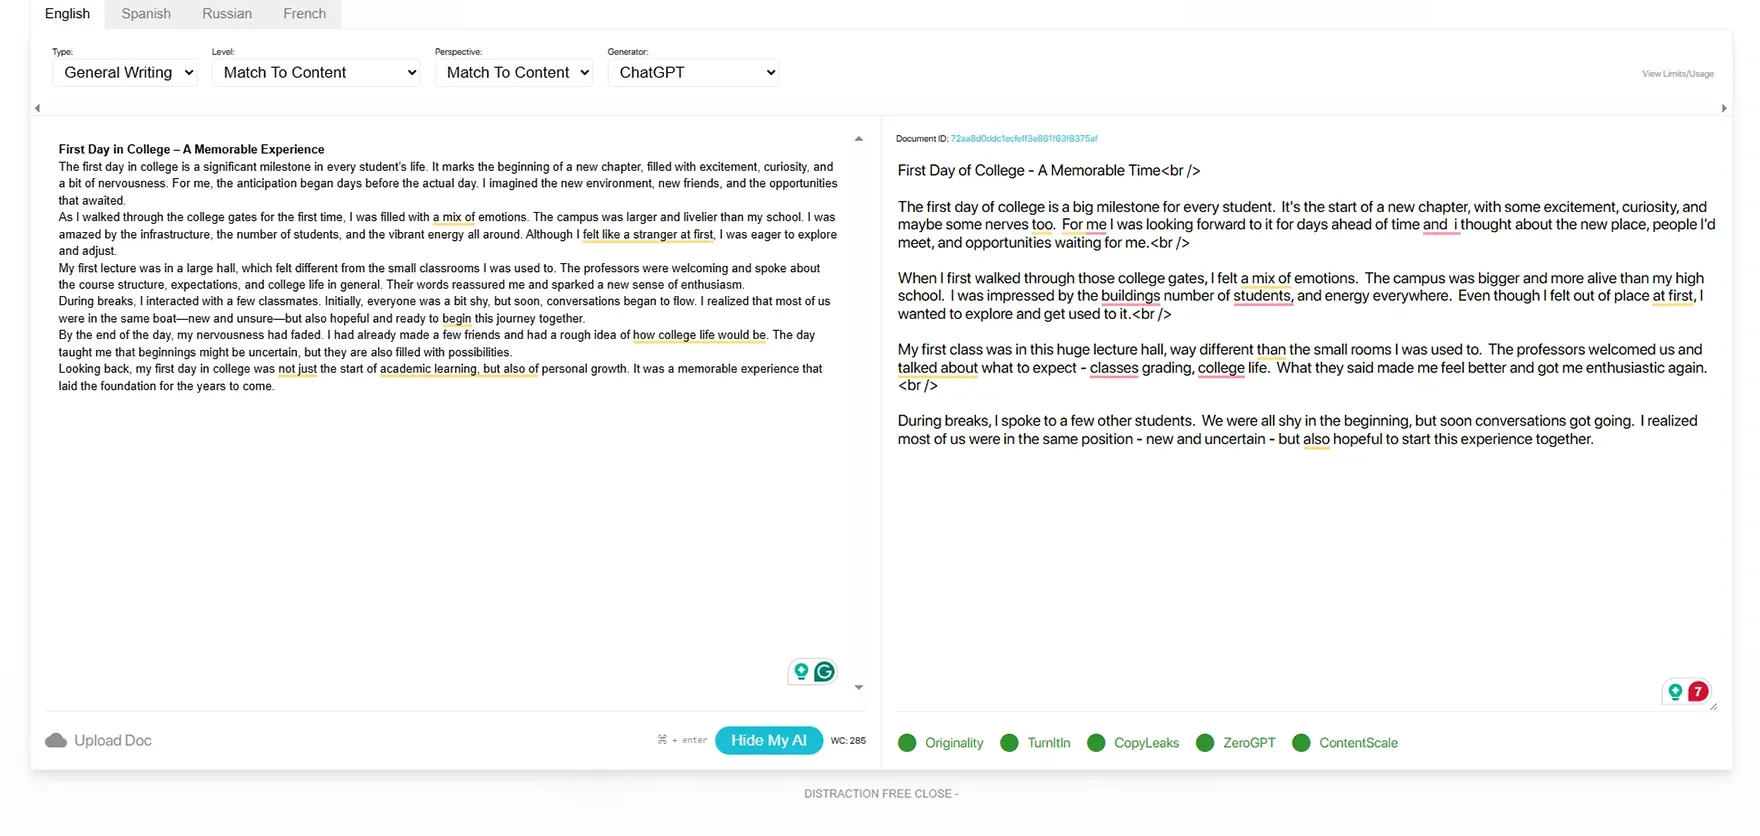Open the red 7 Grammarly issues badge
Image resolution: width=1760 pixels, height=836 pixels.
tap(1698, 691)
